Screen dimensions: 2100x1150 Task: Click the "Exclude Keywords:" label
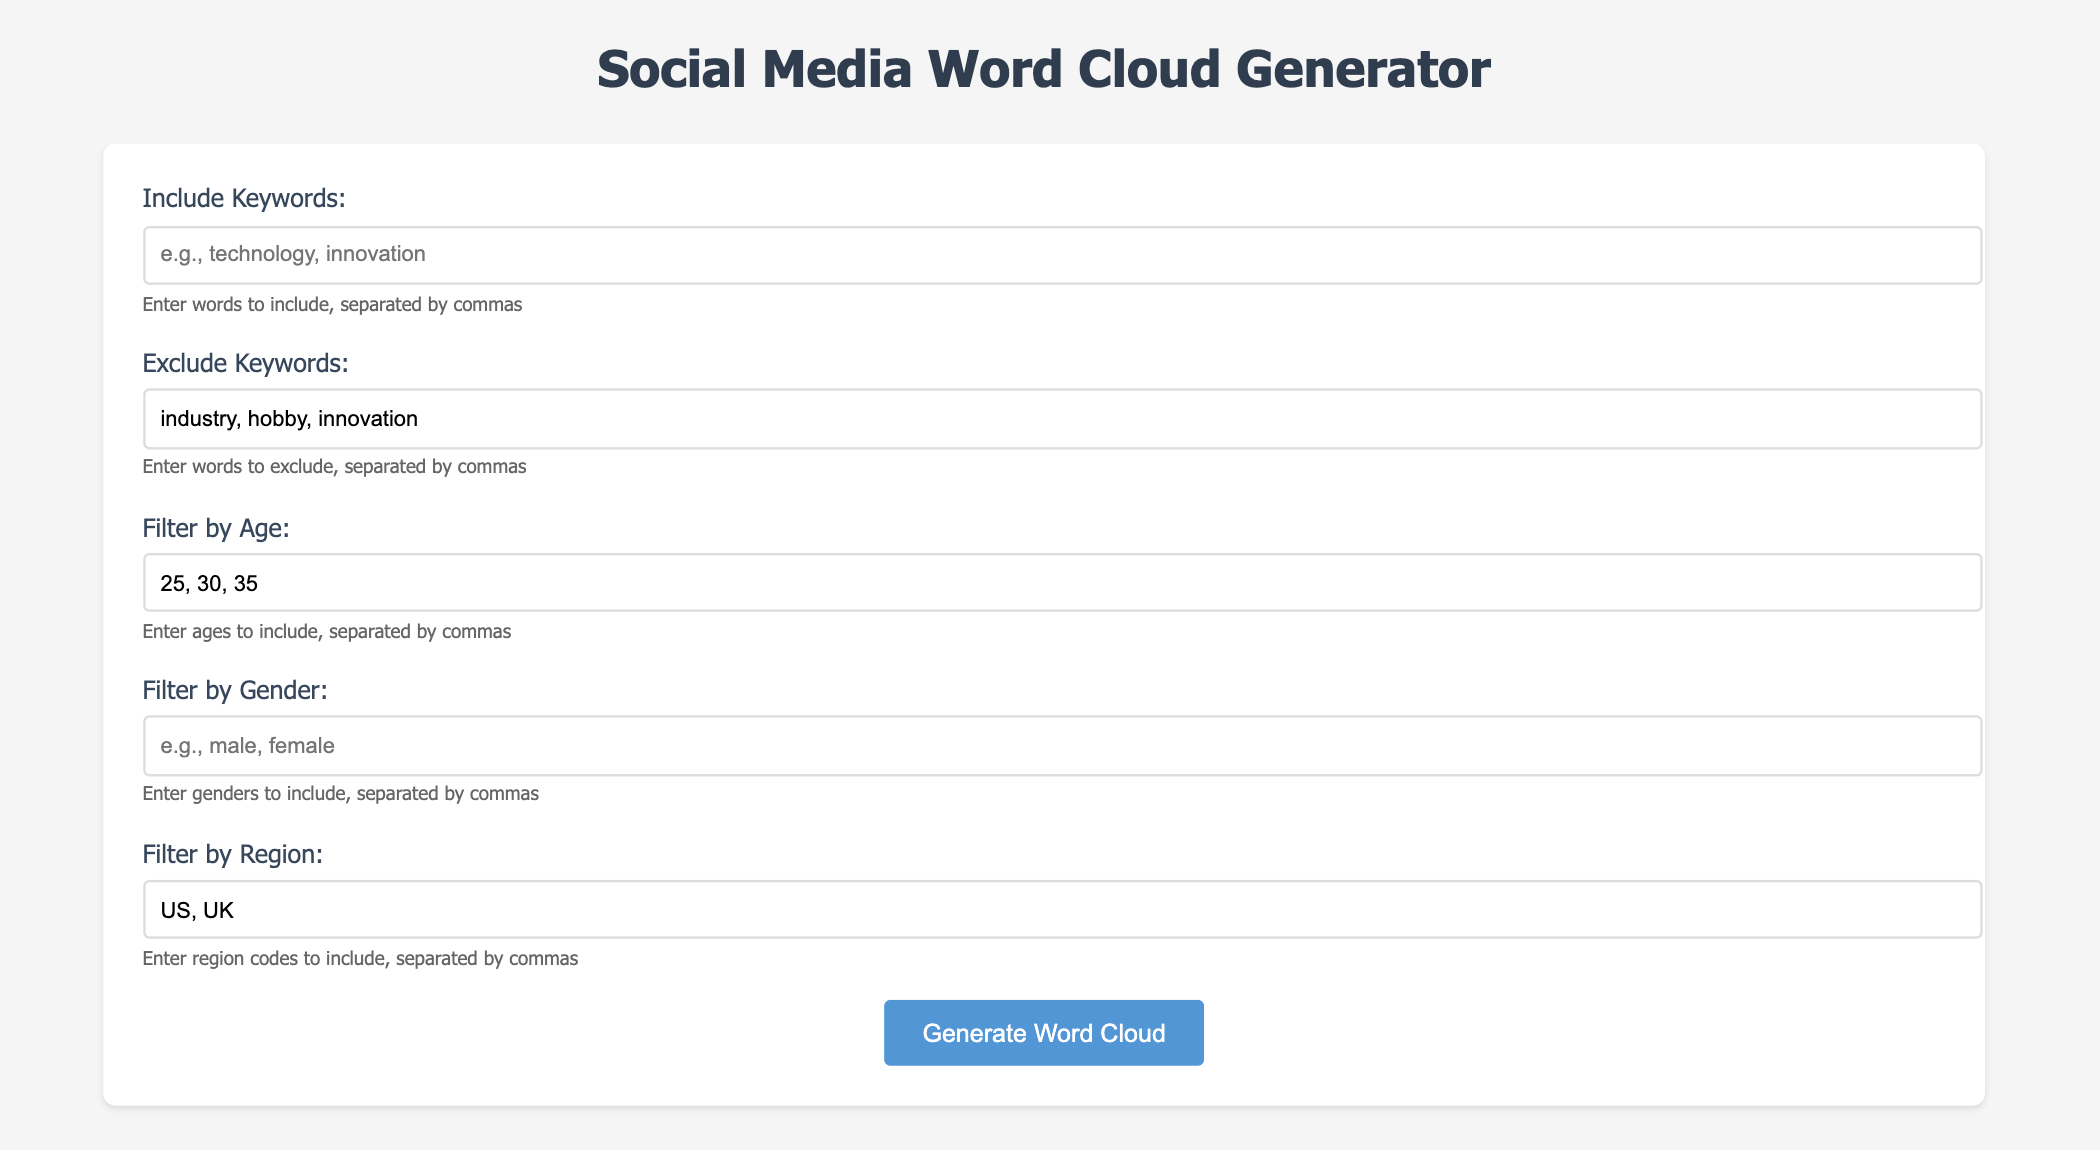[x=245, y=363]
